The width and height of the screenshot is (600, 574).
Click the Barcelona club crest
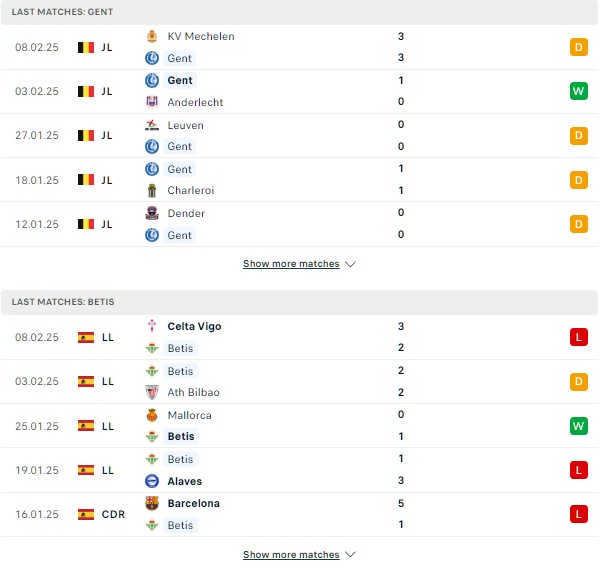[152, 503]
